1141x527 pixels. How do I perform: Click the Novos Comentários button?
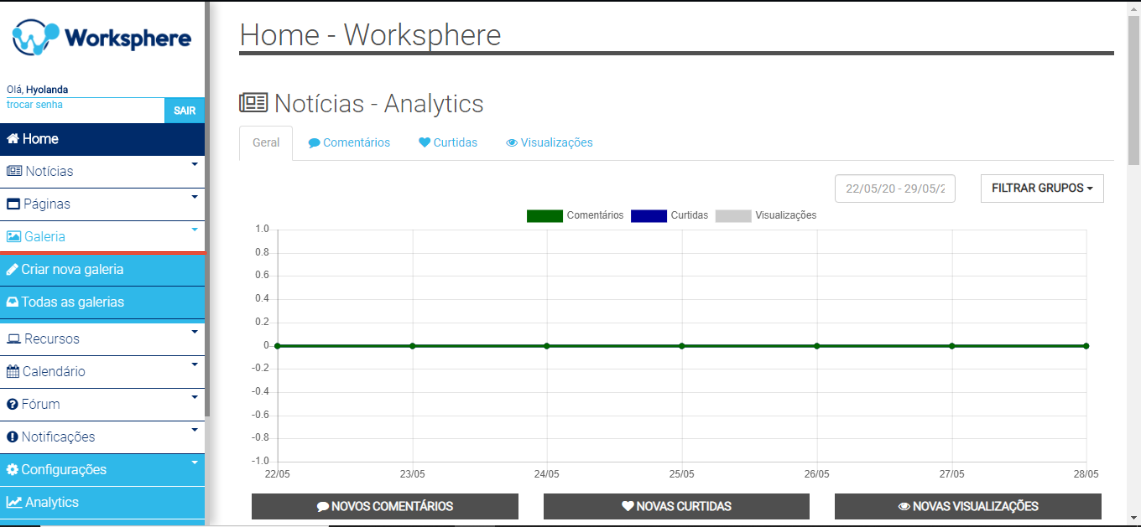[385, 507]
